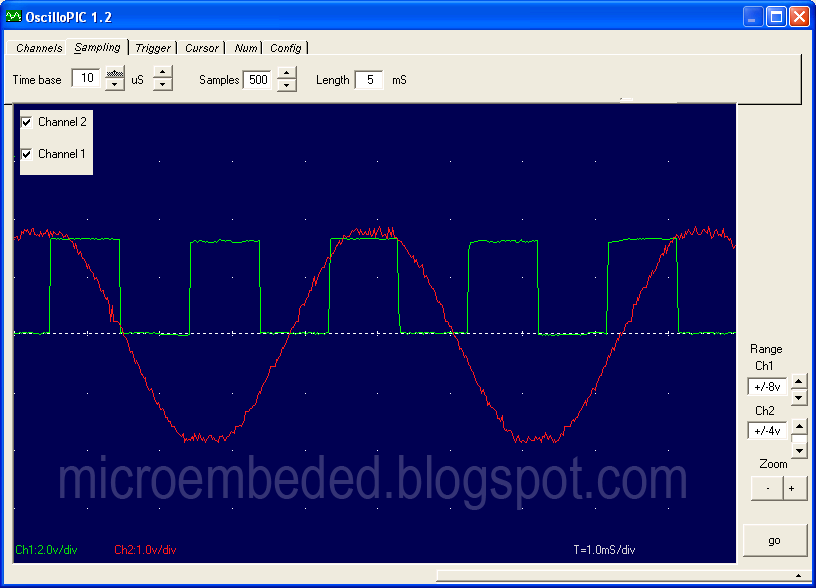This screenshot has width=816, height=588.
Task: Select the Cursor tab
Action: pyautogui.click(x=201, y=47)
